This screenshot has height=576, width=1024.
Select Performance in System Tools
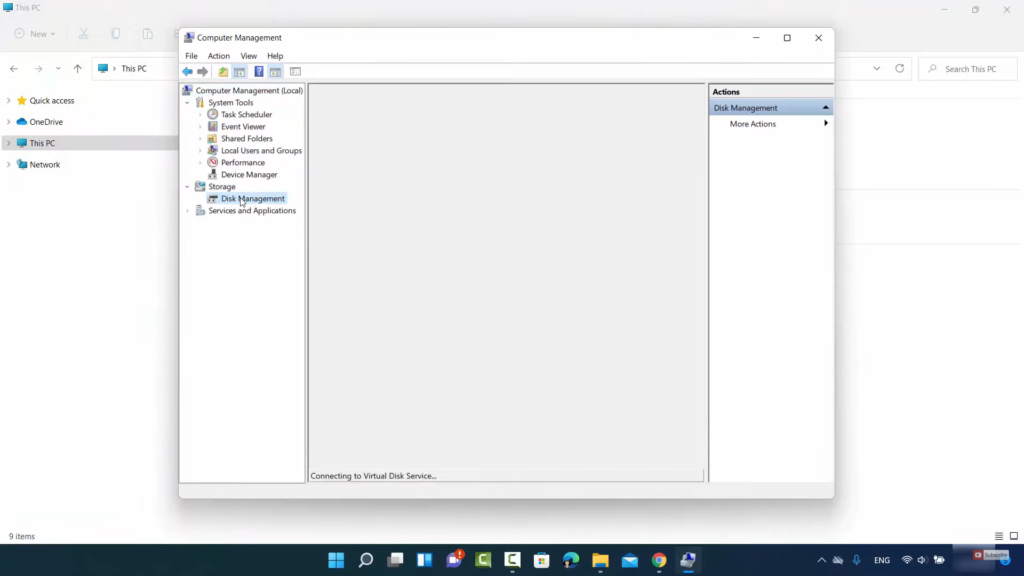pyautogui.click(x=243, y=163)
